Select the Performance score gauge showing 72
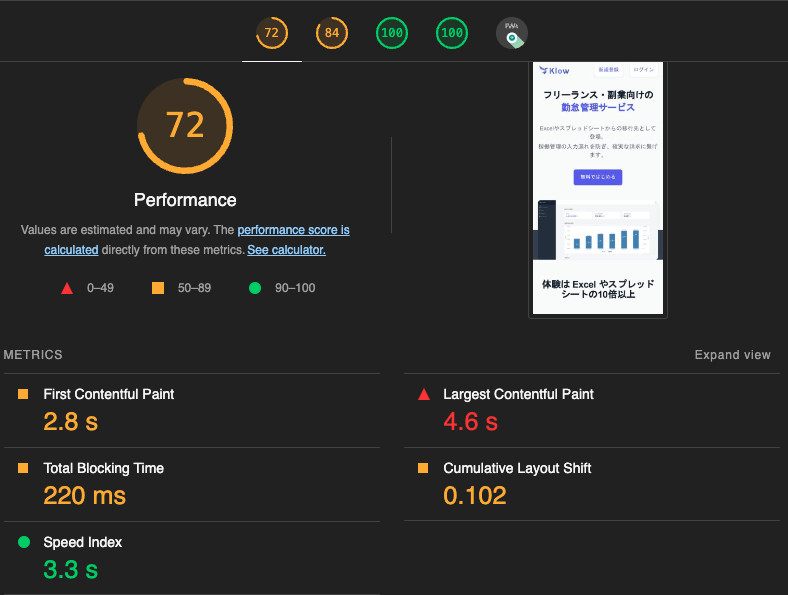The height and width of the screenshot is (595, 788). [271, 33]
